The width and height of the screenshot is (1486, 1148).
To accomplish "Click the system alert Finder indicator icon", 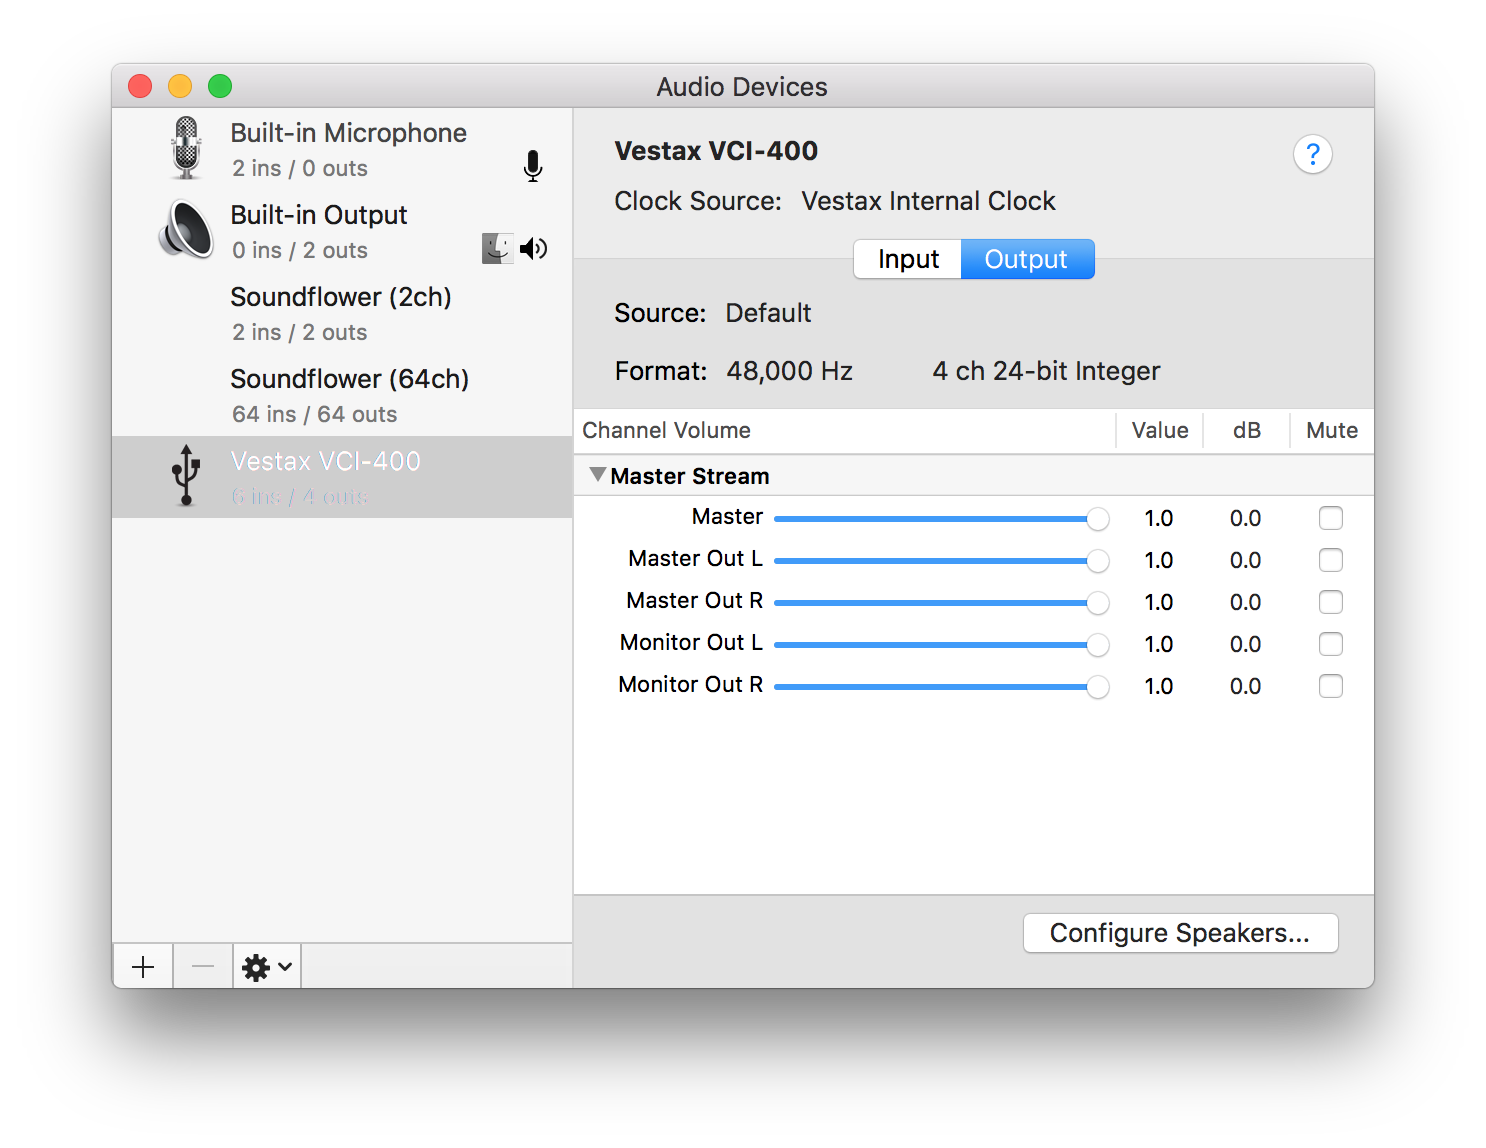I will point(497,248).
